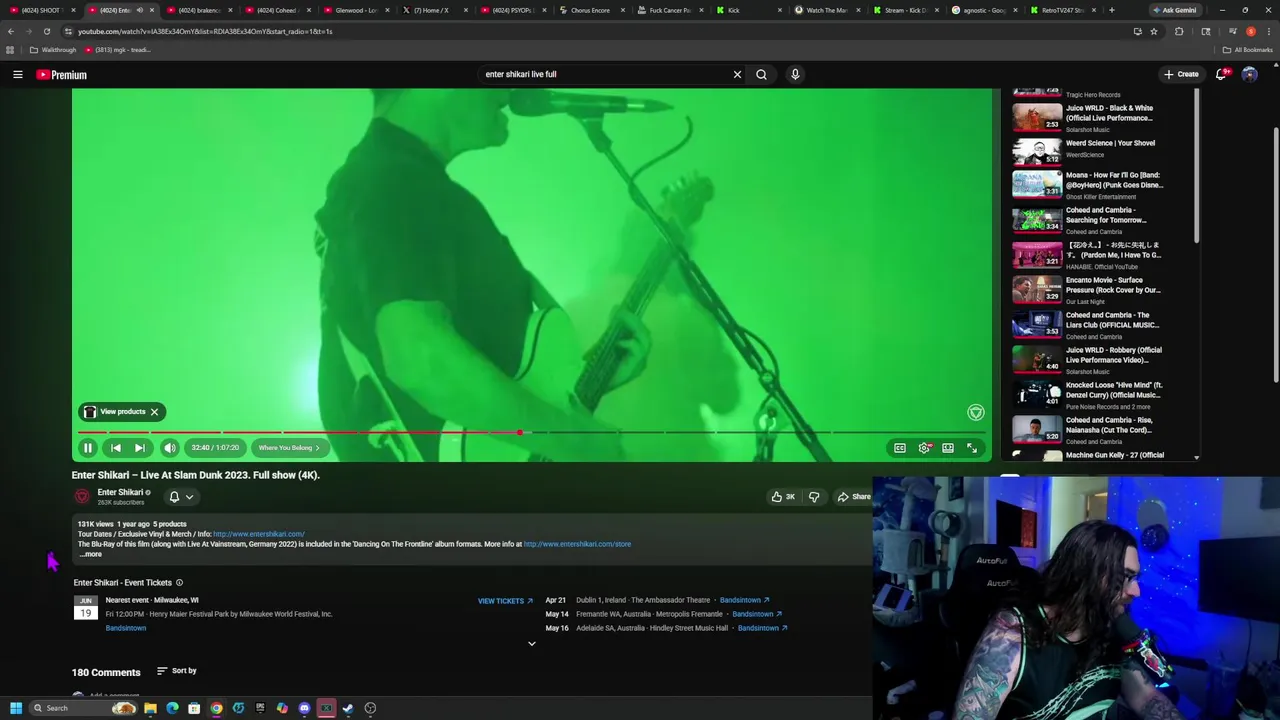Open the notifications bell in header
This screenshot has height=720, width=1280.
coord(1221,74)
